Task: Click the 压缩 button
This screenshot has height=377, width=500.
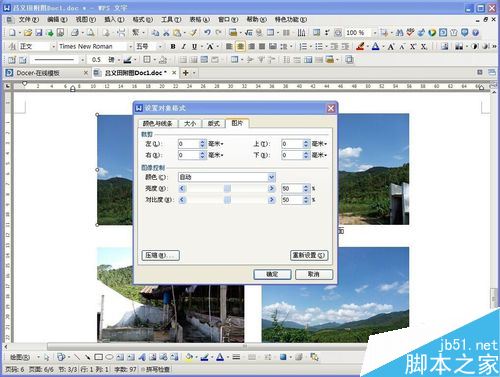Action: pyautogui.click(x=160, y=256)
